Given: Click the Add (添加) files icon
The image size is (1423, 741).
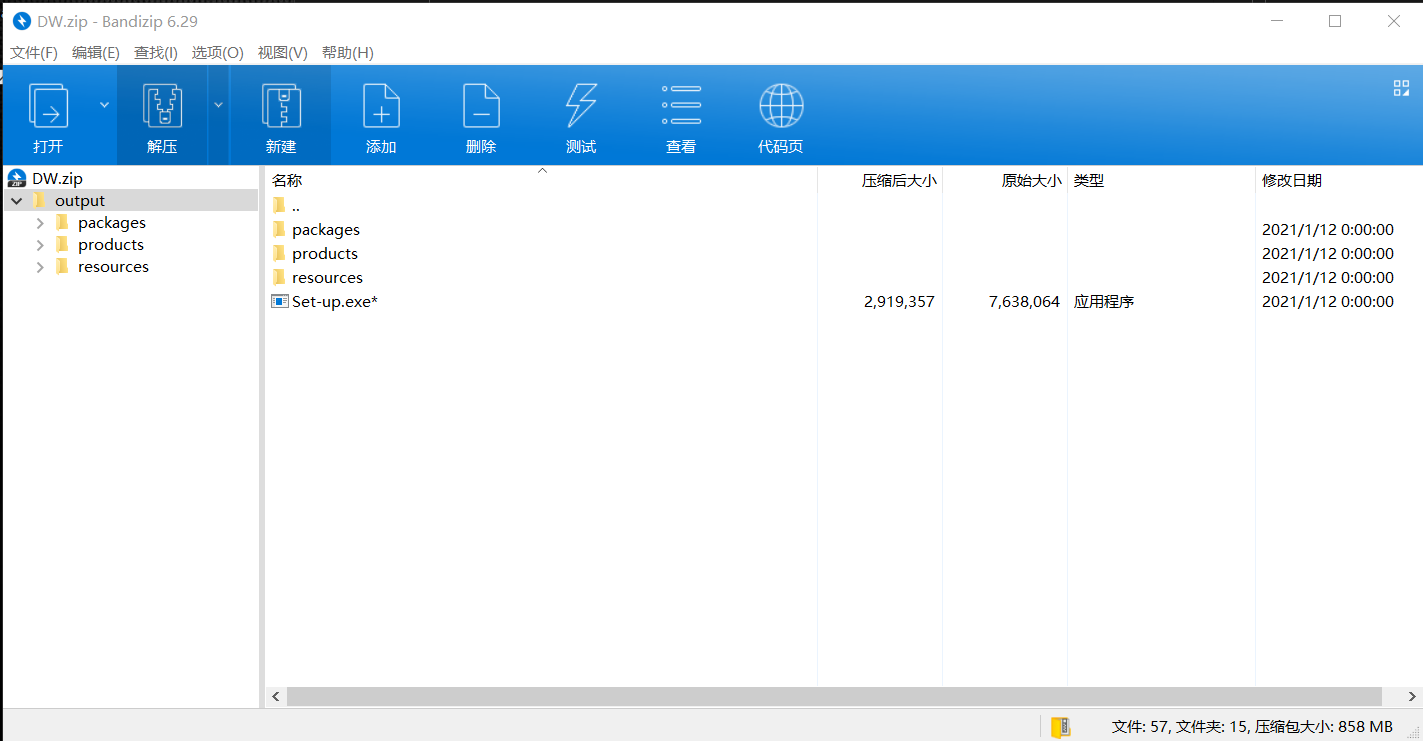Looking at the screenshot, I should point(381,105).
